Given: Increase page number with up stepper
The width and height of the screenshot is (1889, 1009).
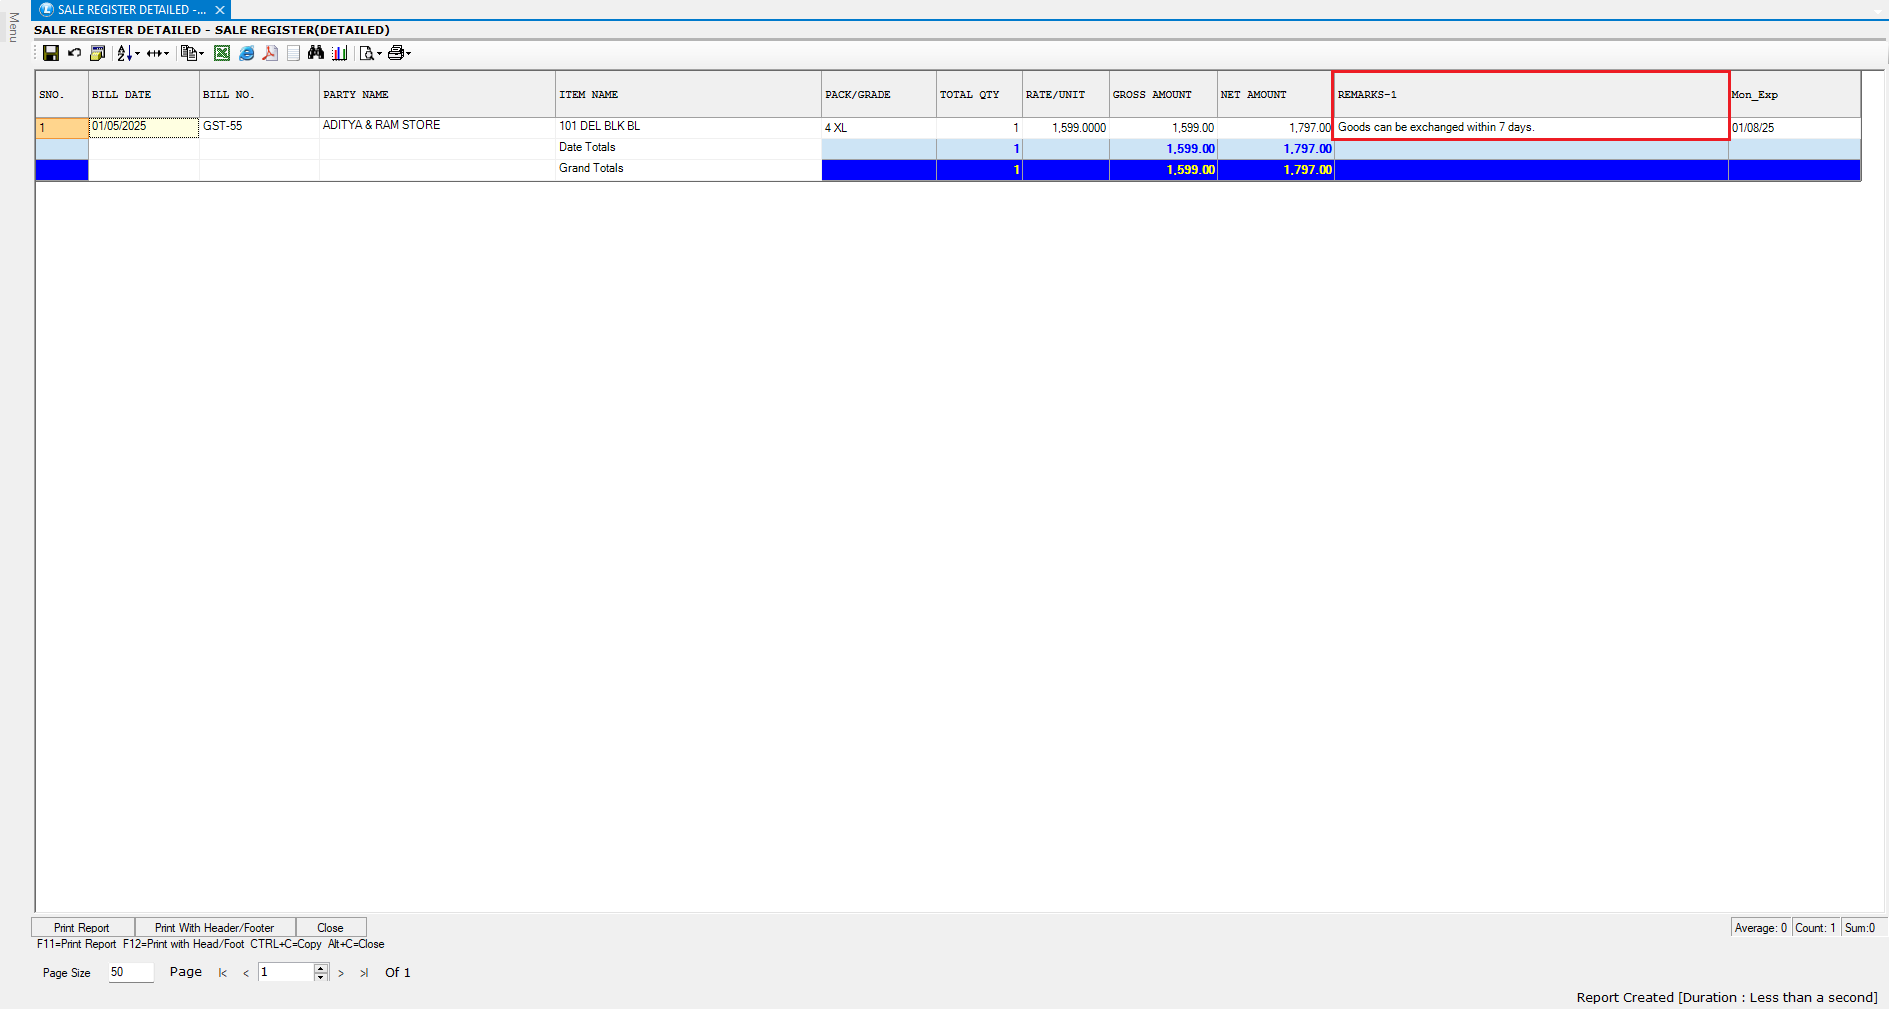Looking at the screenshot, I should pos(320,968).
